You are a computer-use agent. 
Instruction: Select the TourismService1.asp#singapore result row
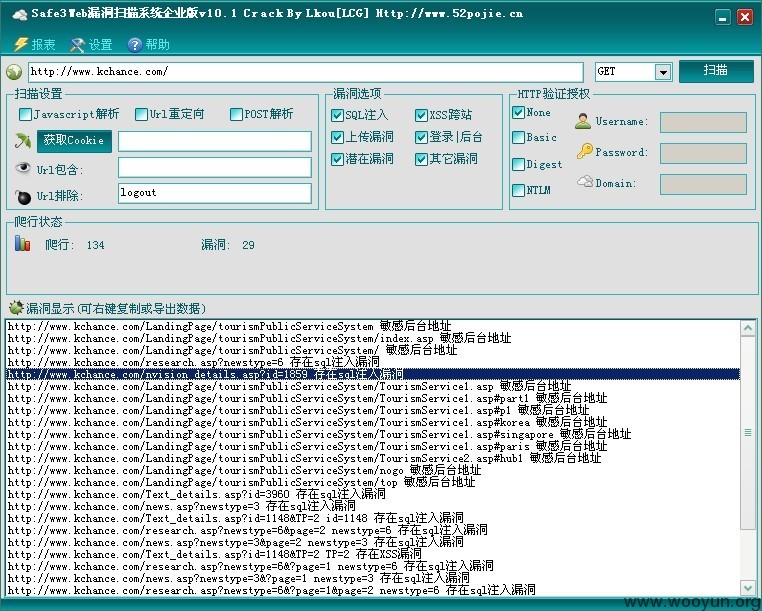pos(373,434)
